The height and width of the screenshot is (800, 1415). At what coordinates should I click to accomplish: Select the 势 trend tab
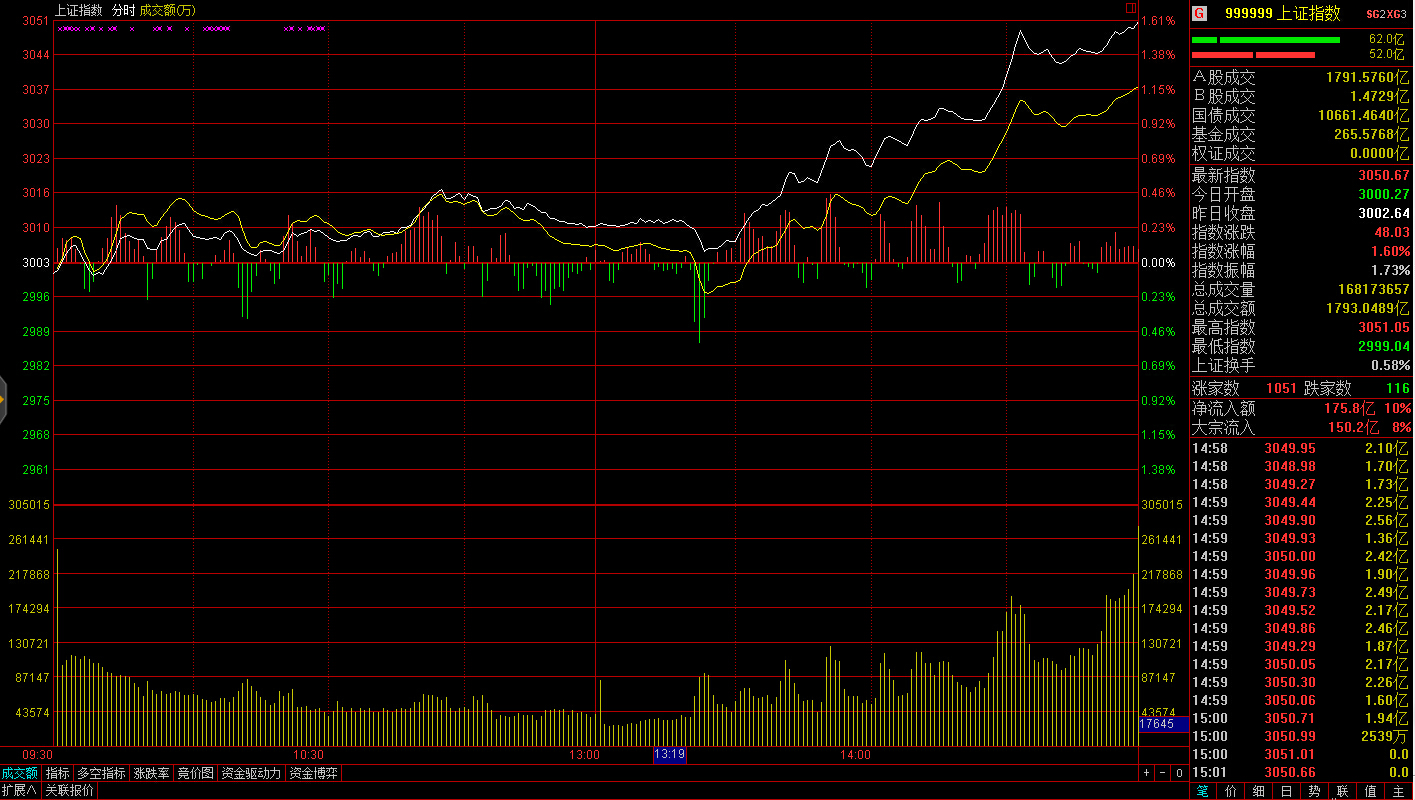[x=1314, y=791]
